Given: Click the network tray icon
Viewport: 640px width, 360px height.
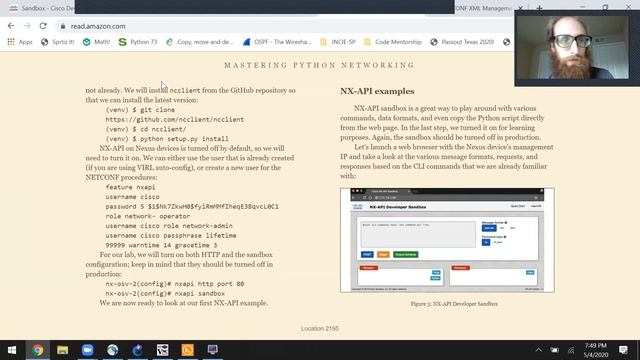Looking at the screenshot, I should coord(571,350).
